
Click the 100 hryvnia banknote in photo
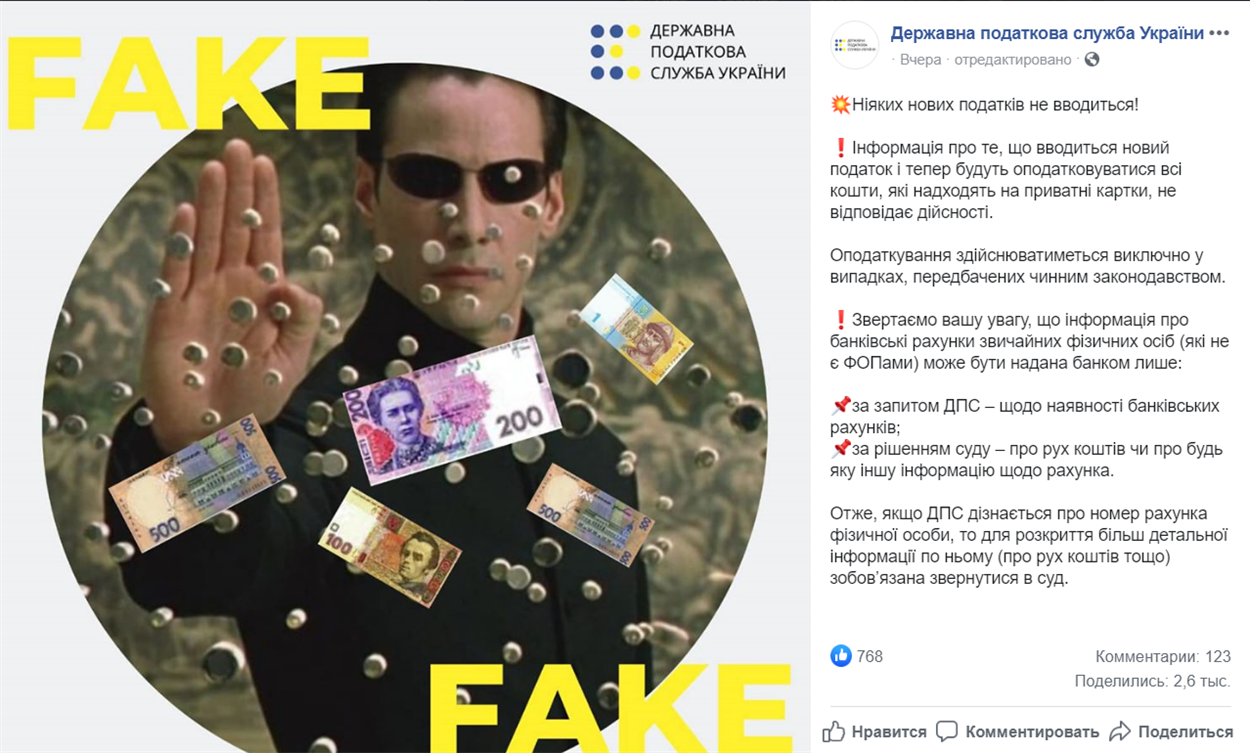click(x=389, y=546)
